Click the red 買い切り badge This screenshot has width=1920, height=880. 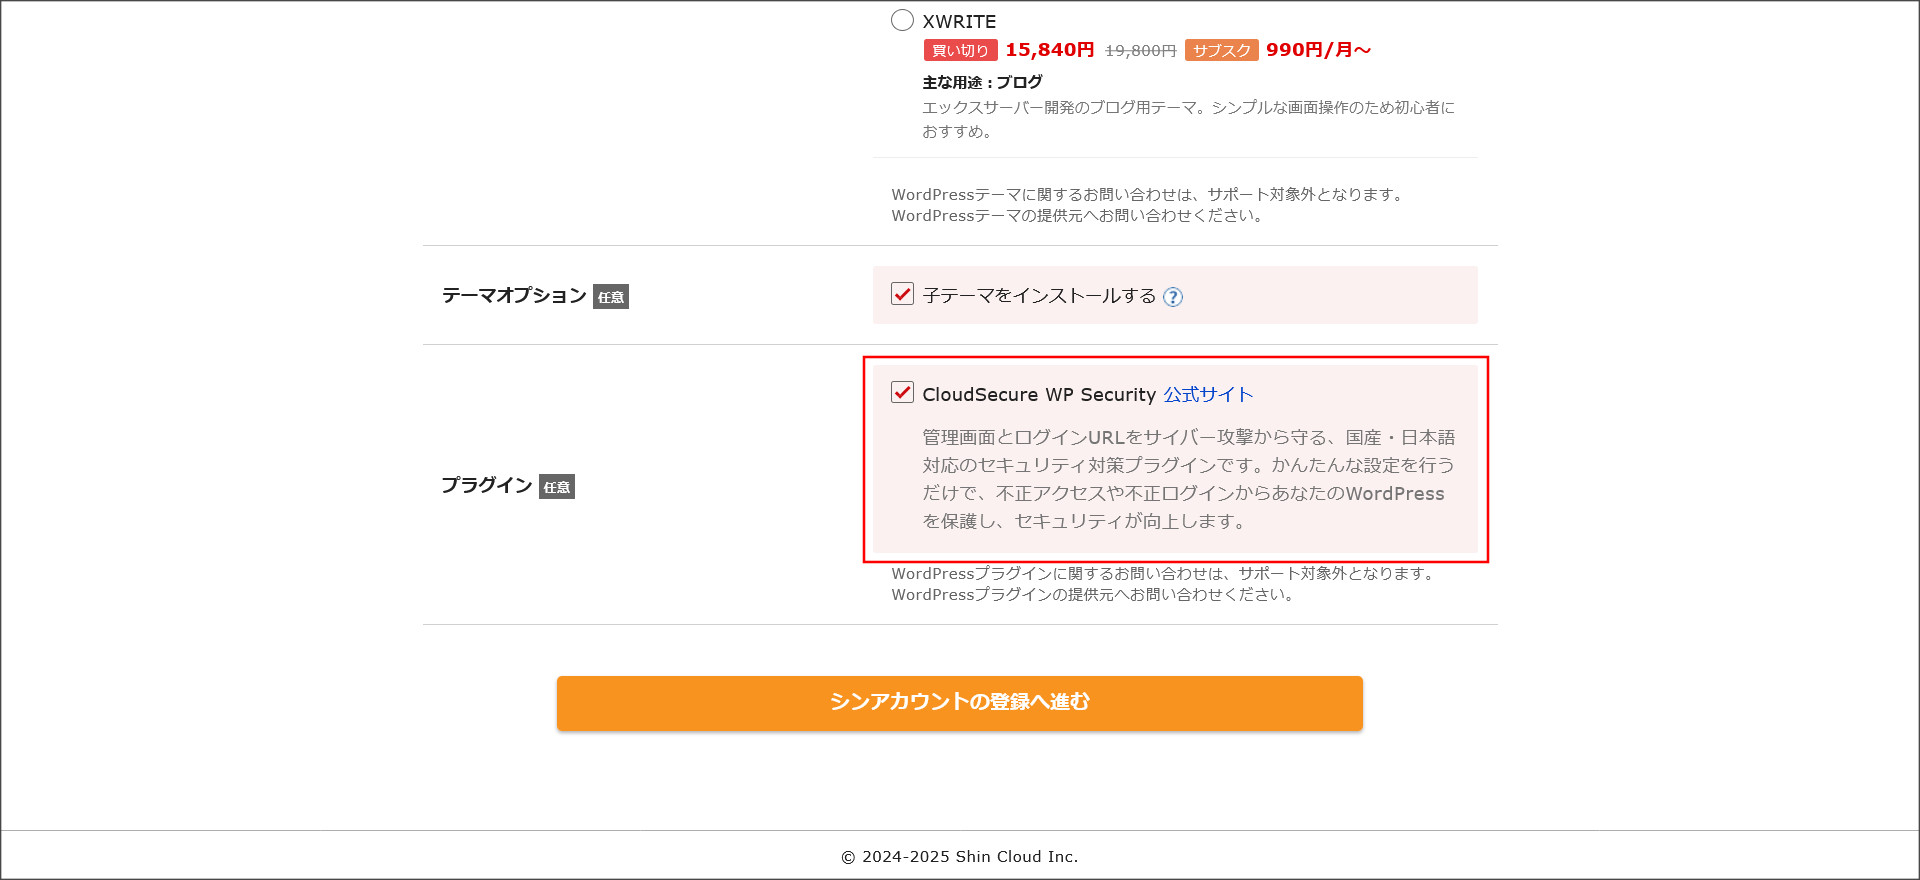[x=960, y=50]
